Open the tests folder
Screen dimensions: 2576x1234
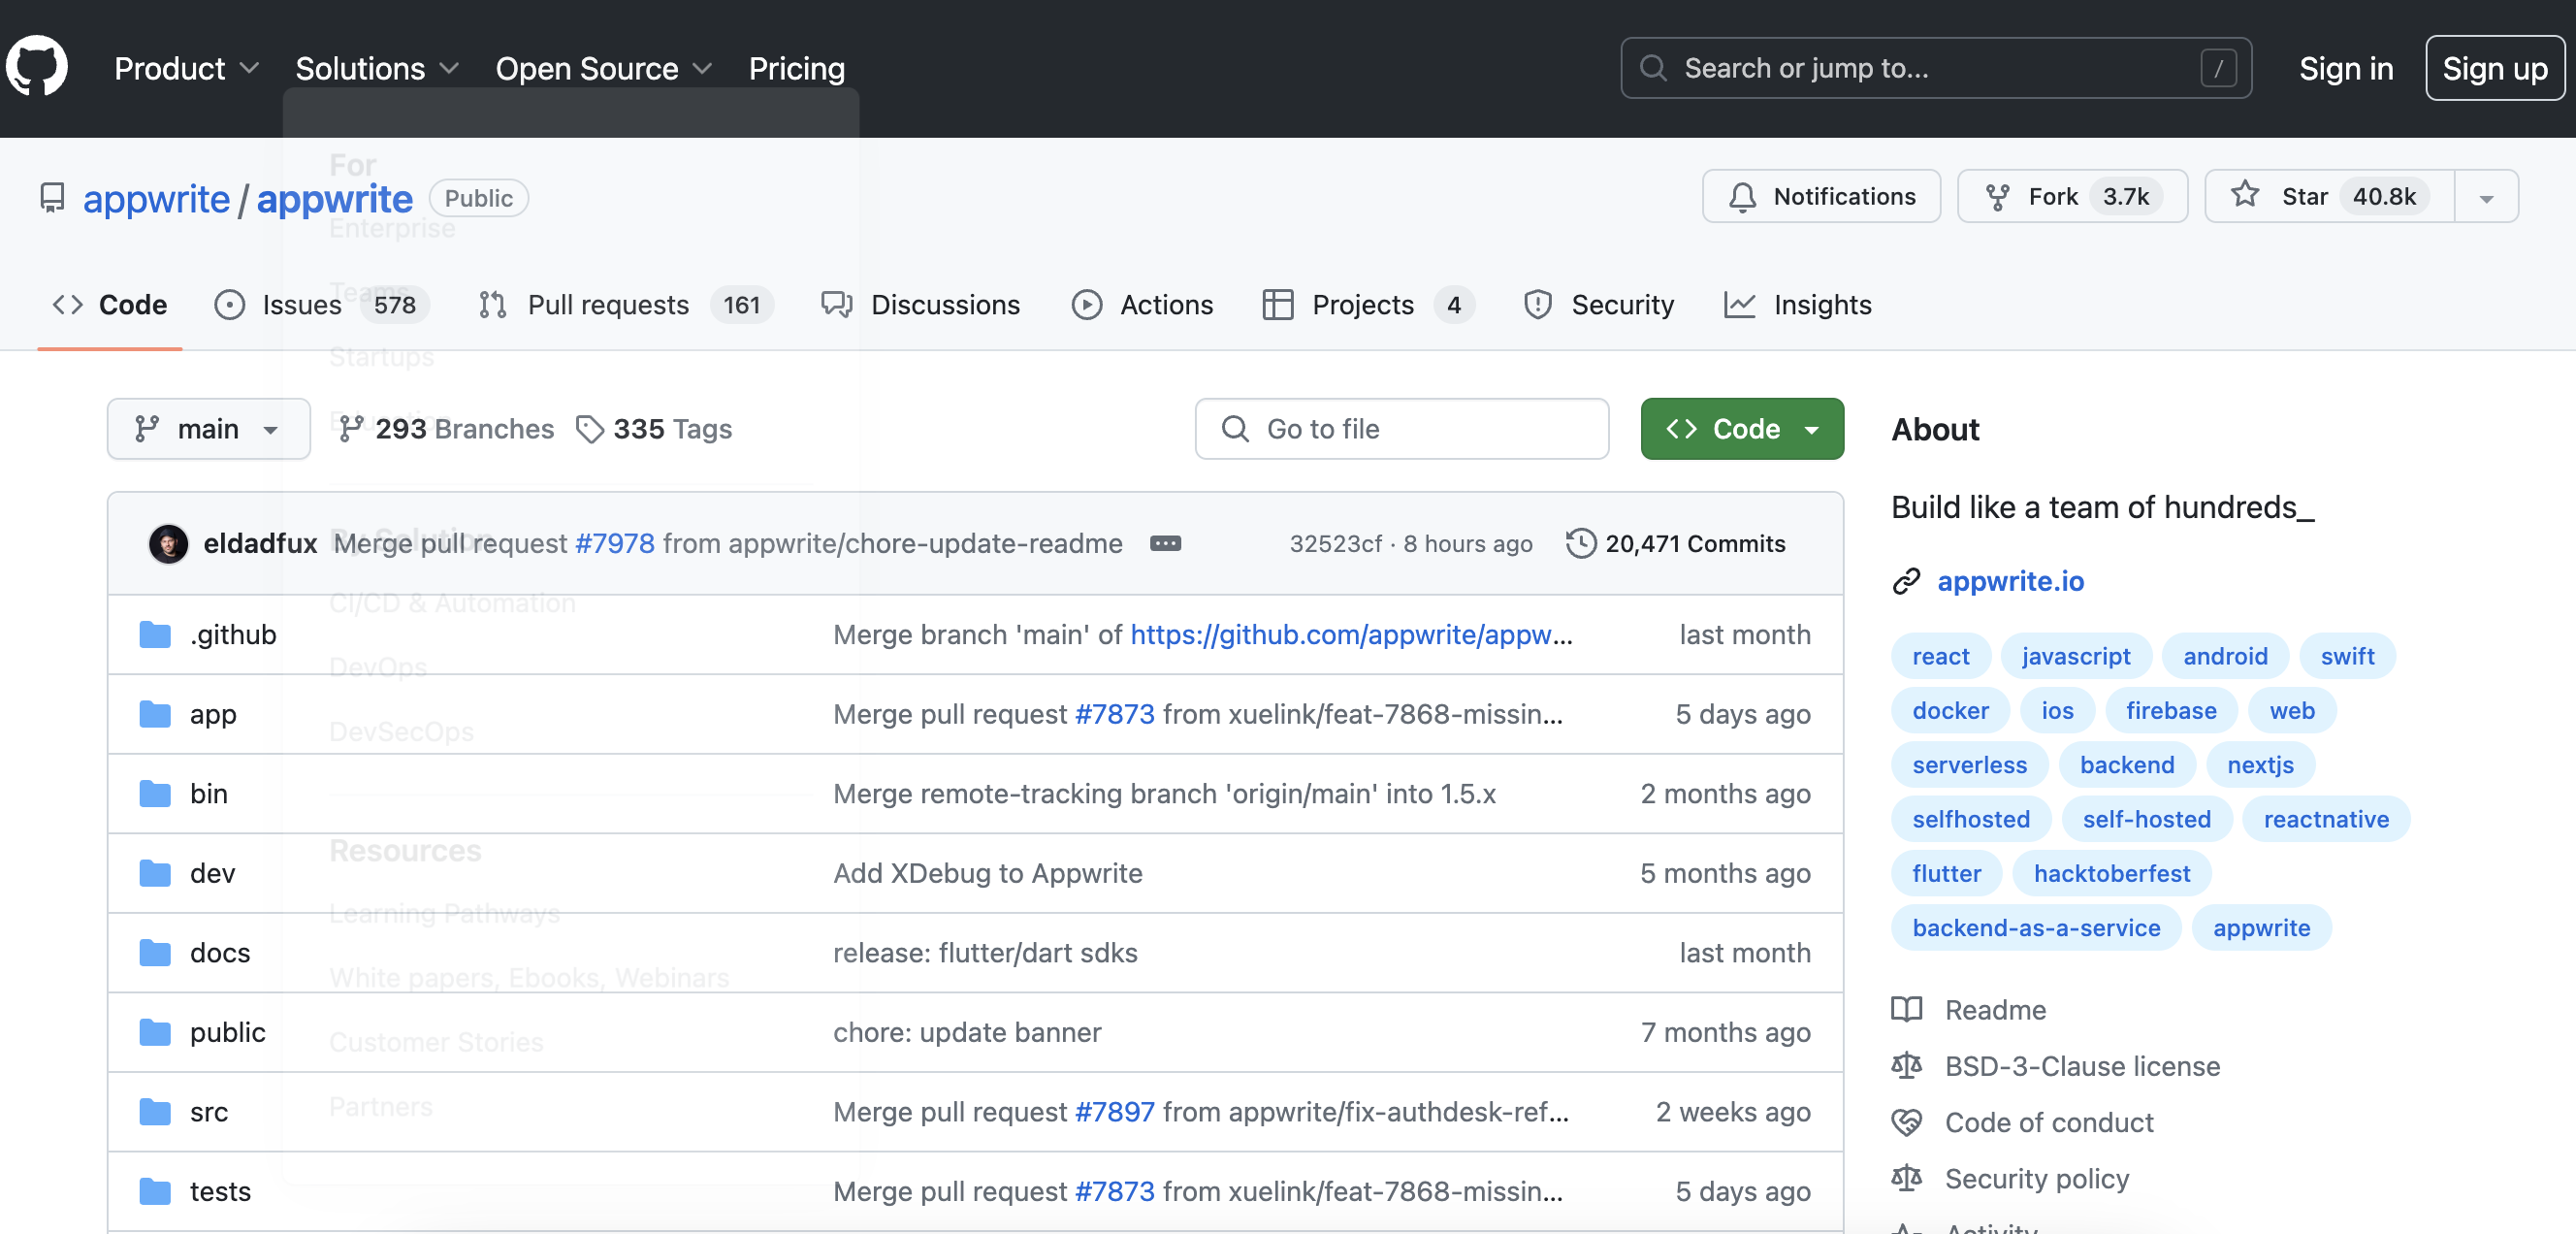coord(220,1191)
